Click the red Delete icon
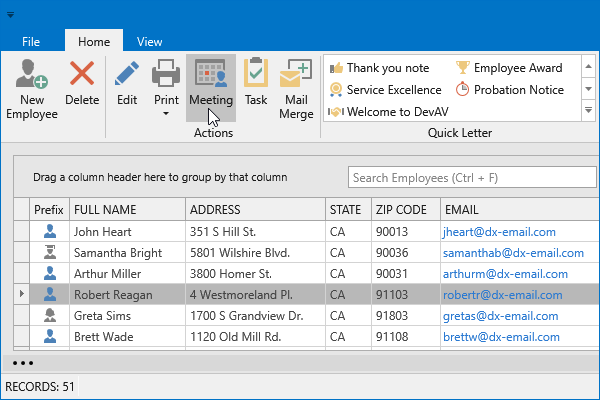This screenshot has height=400, width=600. point(82,73)
